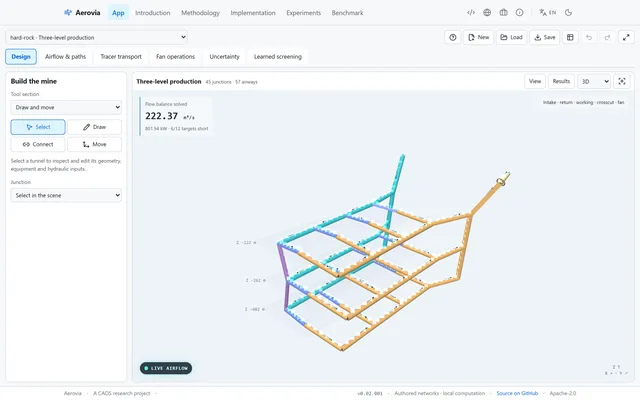Open the Learned screening tab

[278, 57]
